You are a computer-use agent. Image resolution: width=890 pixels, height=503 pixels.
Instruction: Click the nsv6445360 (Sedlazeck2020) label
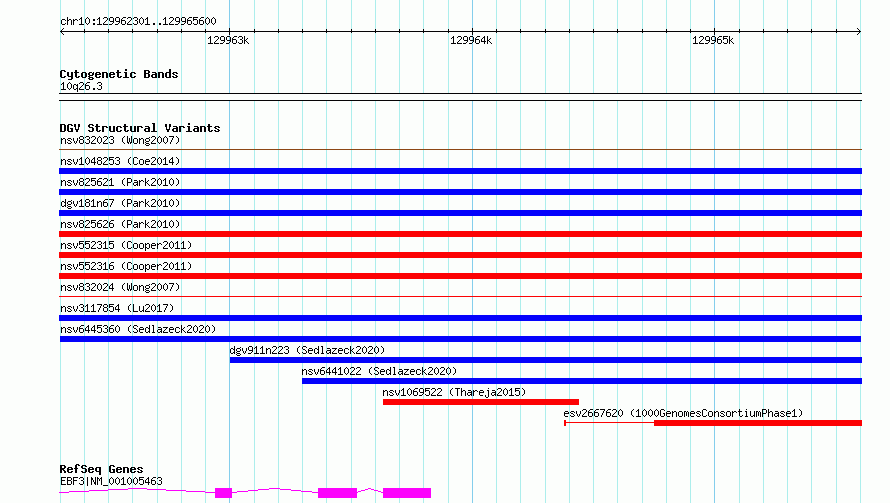[x=138, y=329]
